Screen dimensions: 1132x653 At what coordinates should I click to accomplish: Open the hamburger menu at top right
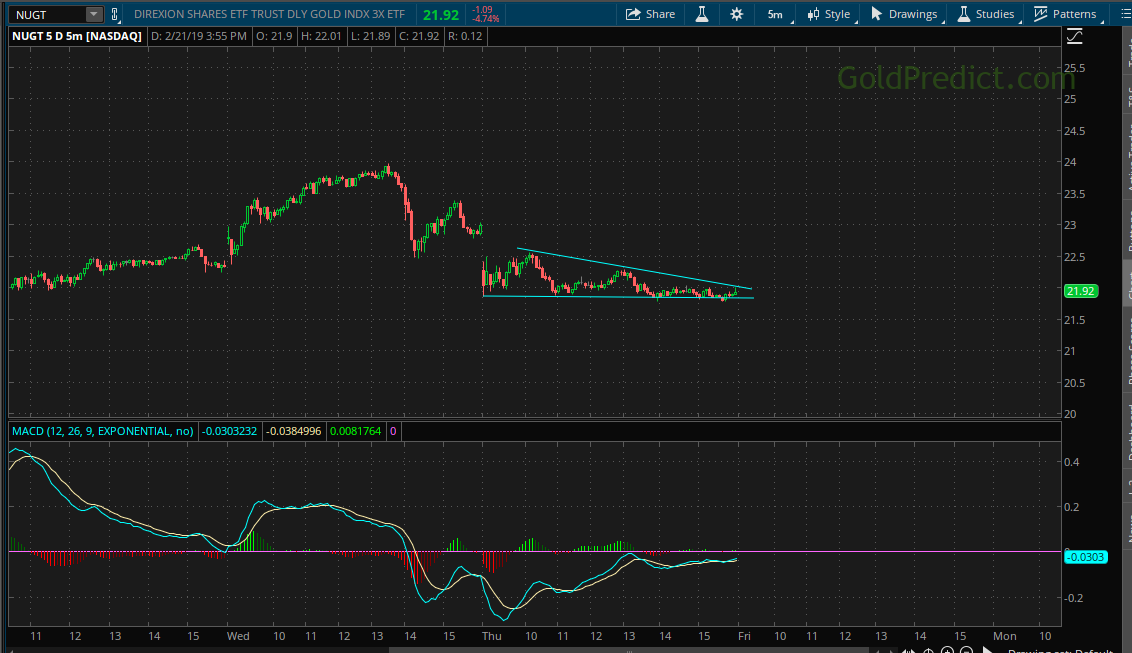pyautogui.click(x=1124, y=14)
